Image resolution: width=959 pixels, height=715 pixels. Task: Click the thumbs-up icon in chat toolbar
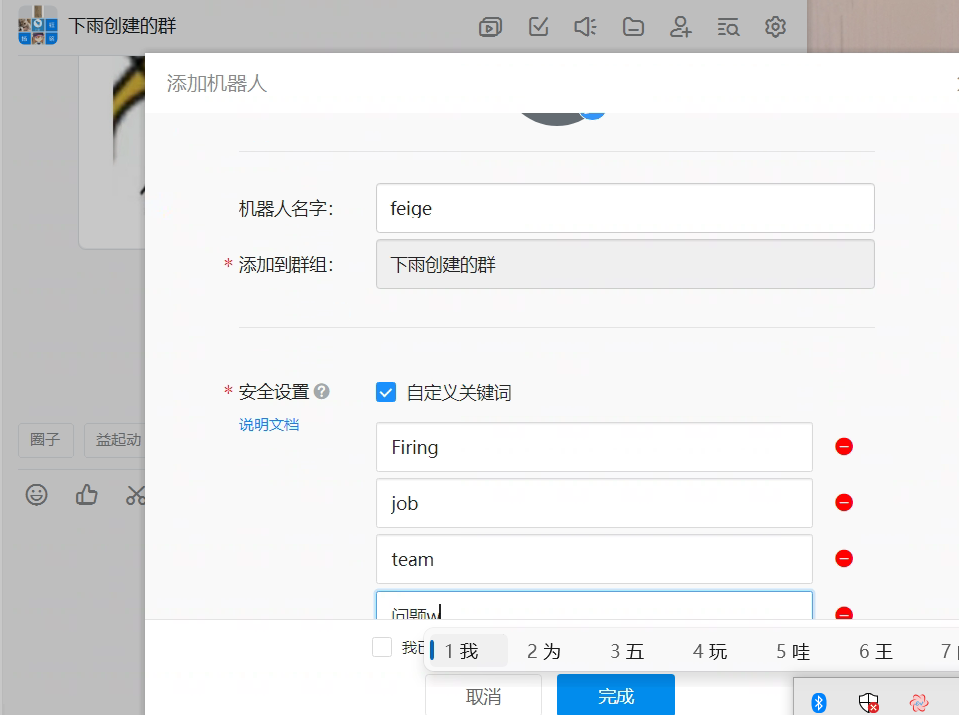[x=86, y=494]
